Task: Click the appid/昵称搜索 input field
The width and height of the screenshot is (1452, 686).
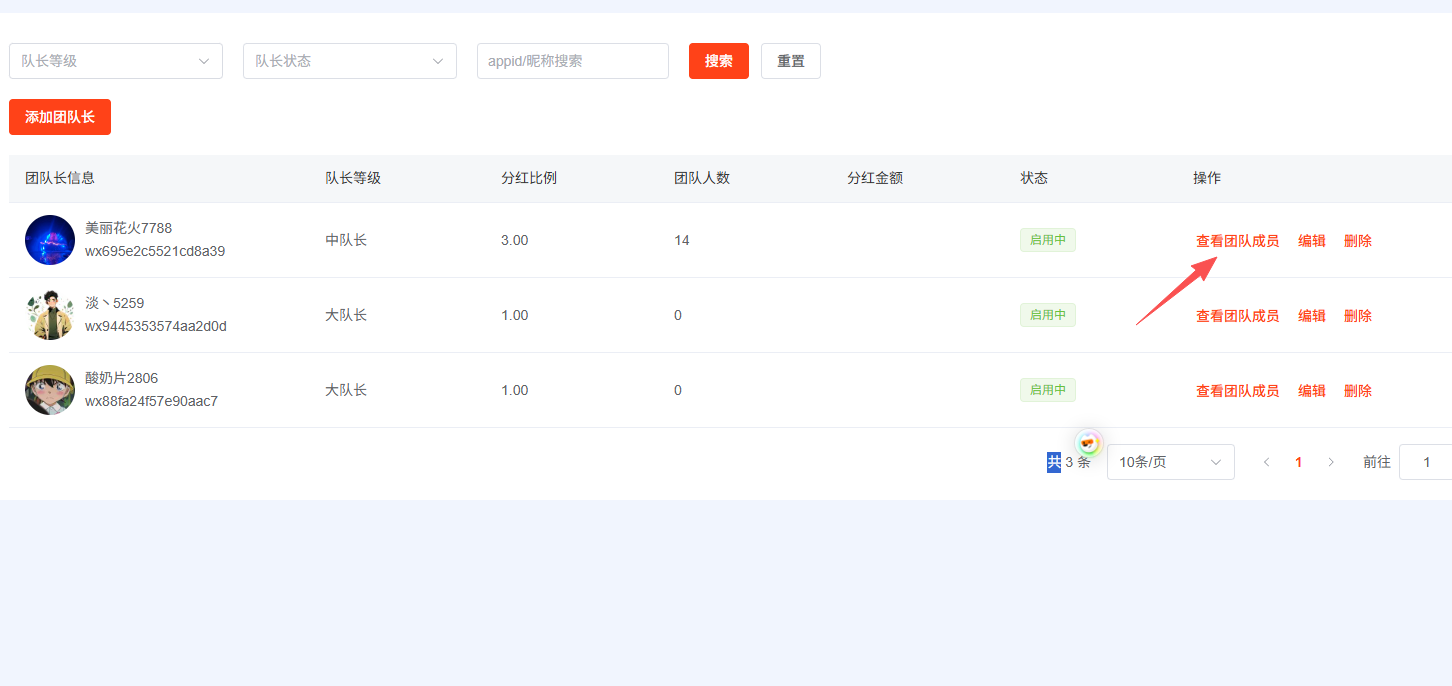Action: (572, 61)
